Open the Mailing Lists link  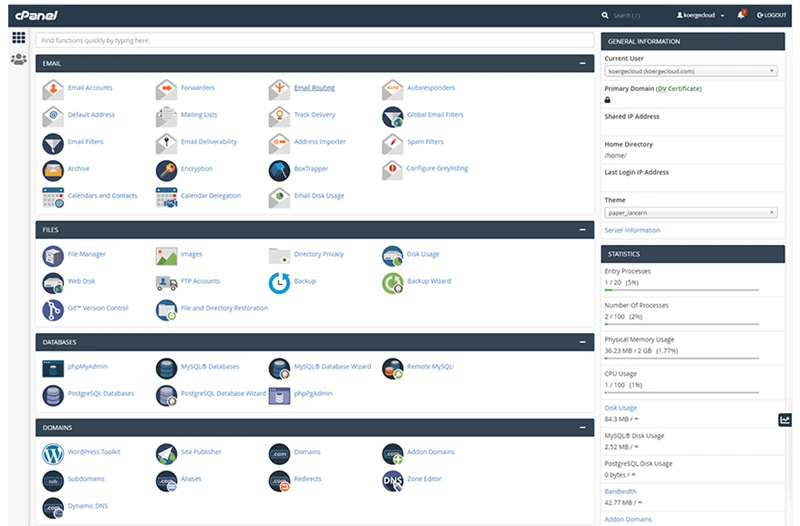click(x=199, y=115)
